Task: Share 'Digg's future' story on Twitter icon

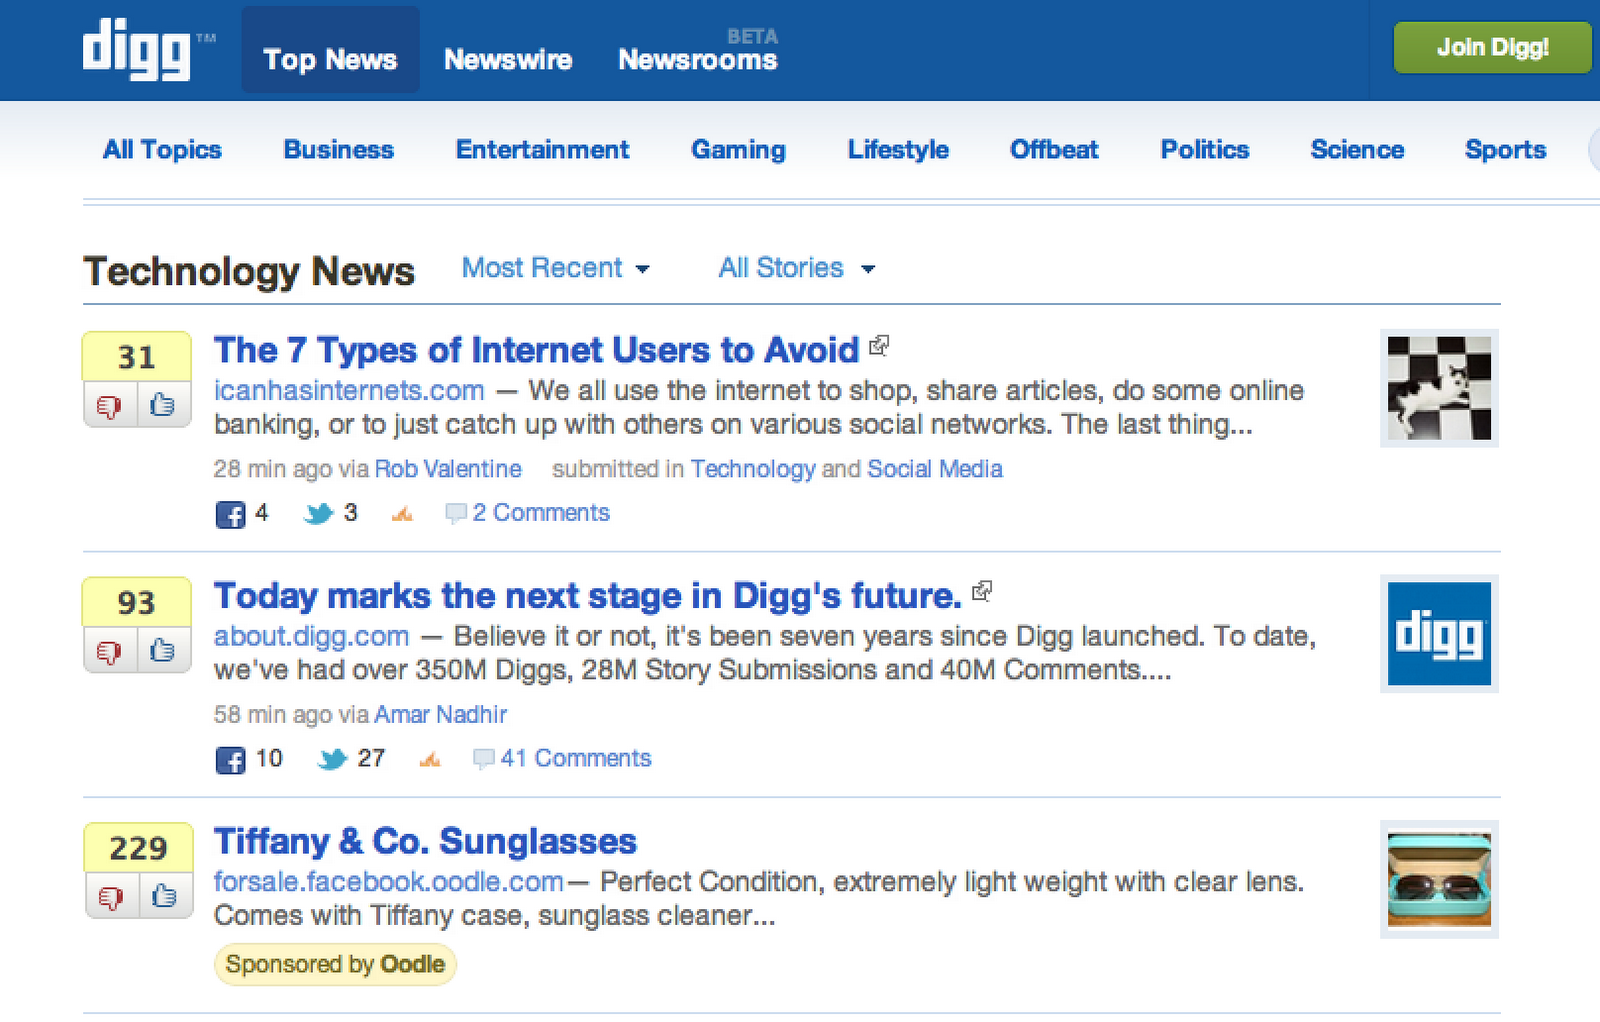Action: (332, 760)
